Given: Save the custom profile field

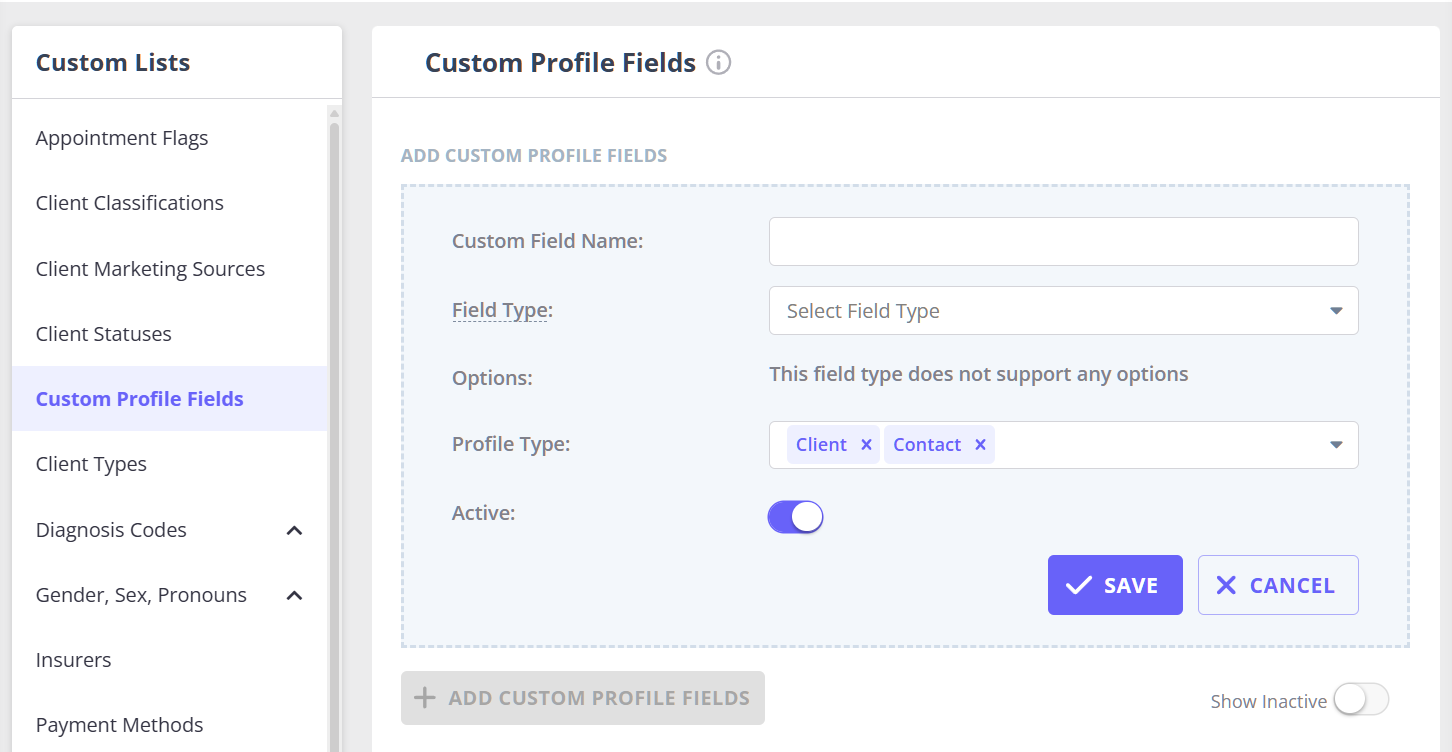Looking at the screenshot, I should (x=1114, y=585).
